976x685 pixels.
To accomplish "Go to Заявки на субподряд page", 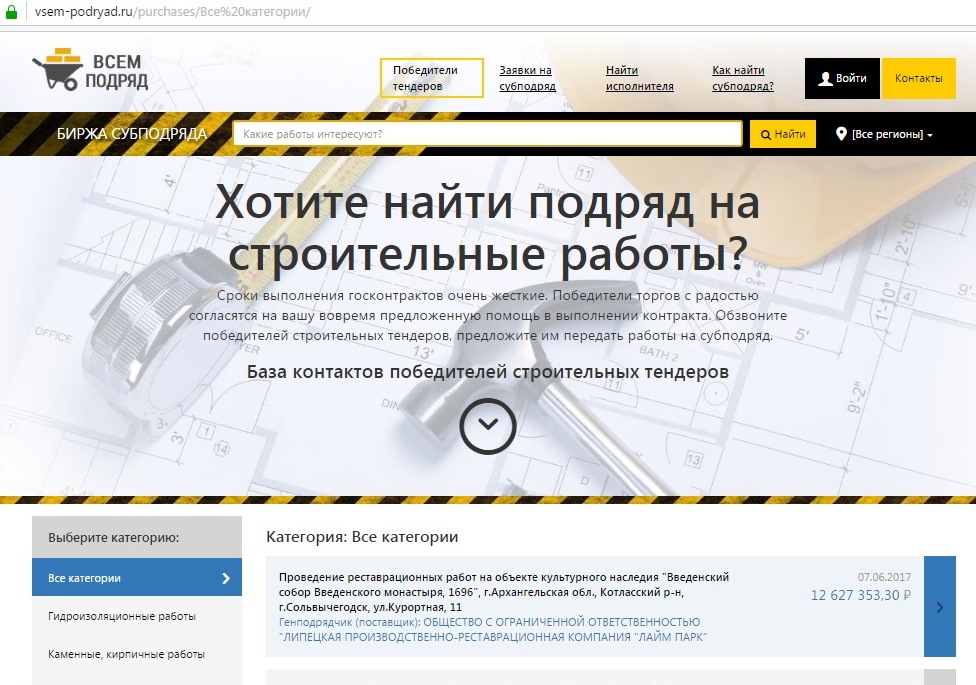I will (527, 78).
